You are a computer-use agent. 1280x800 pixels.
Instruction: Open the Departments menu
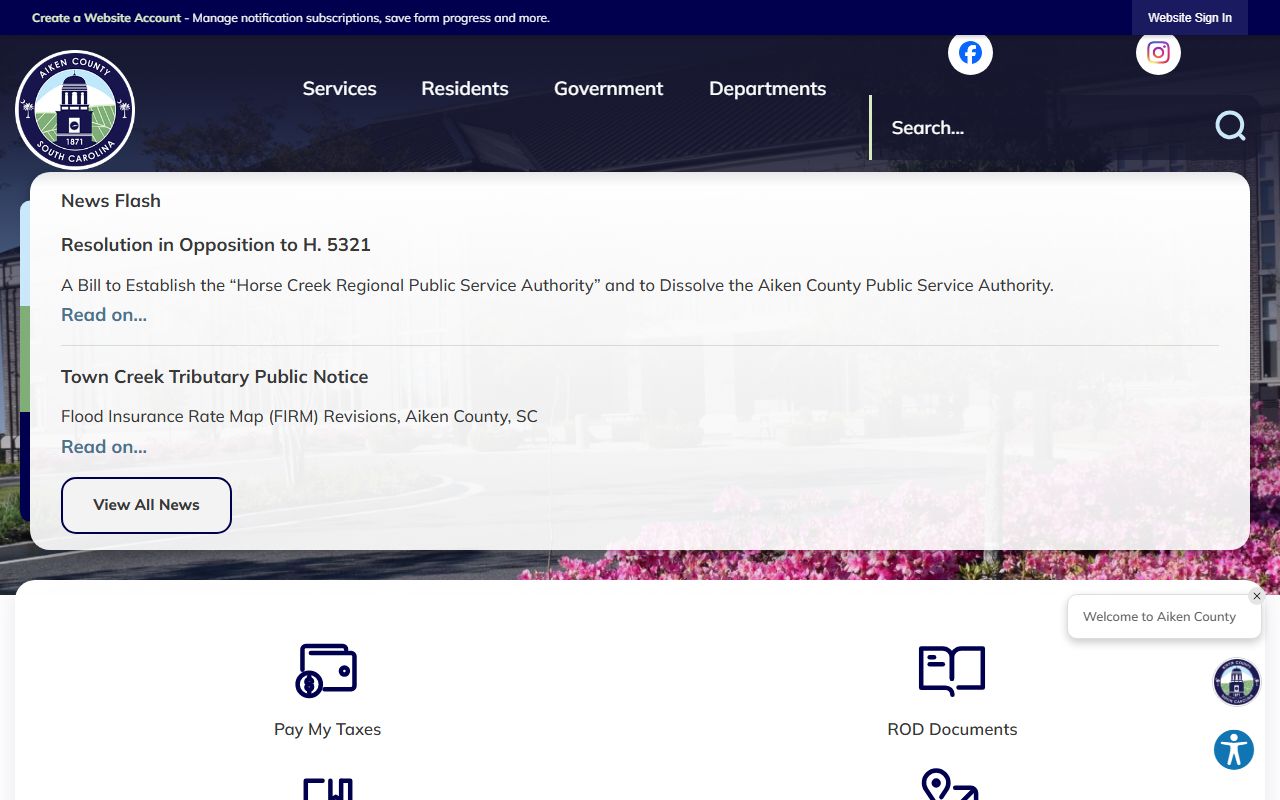767,88
